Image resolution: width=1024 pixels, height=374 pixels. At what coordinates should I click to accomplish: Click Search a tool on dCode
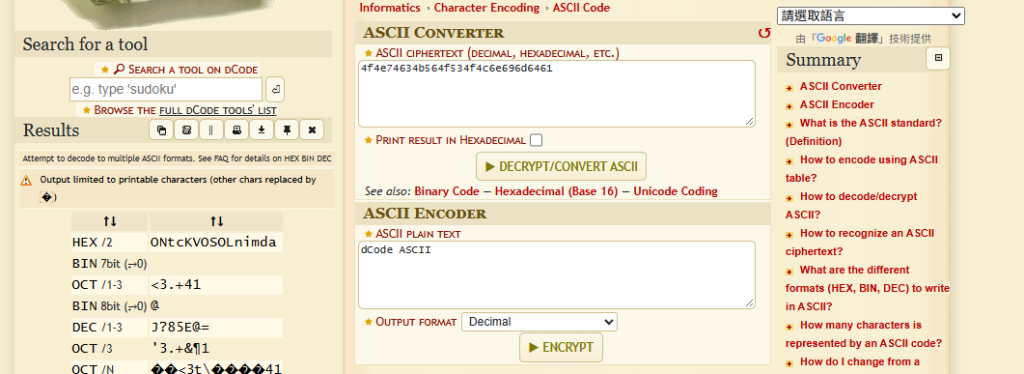(x=186, y=69)
